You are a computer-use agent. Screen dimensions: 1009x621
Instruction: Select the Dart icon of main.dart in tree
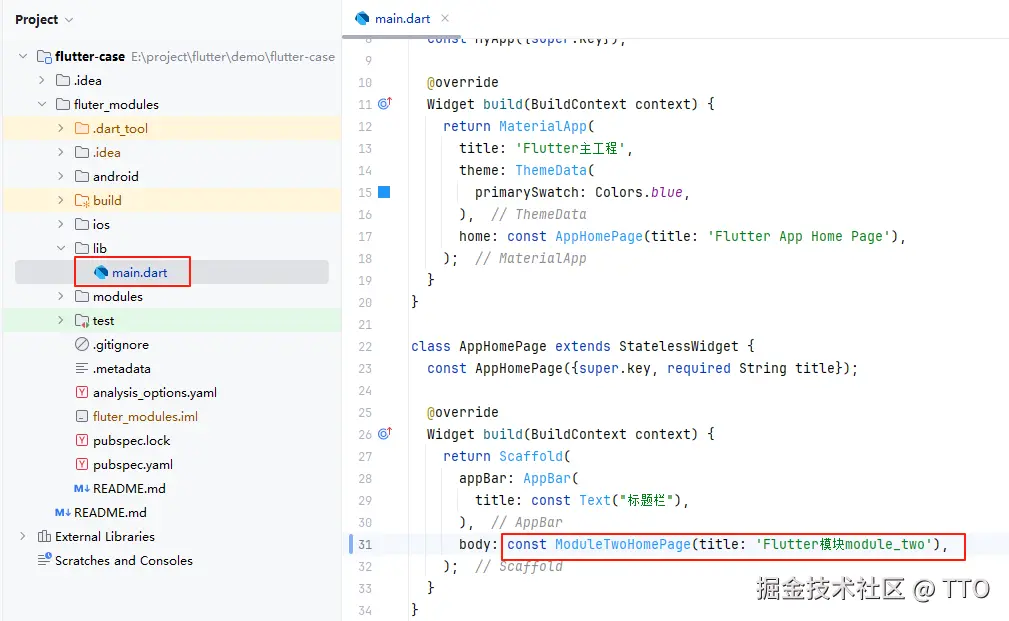[100, 272]
